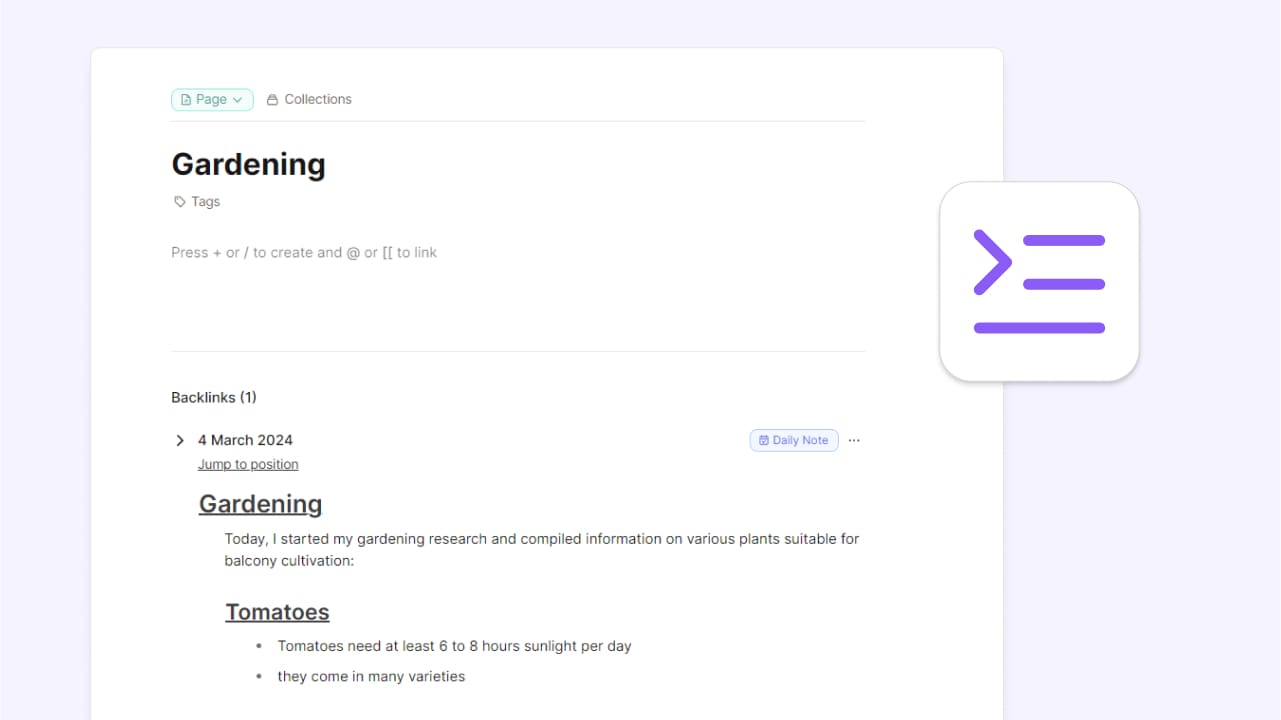Add tags via the Tags label

pos(205,202)
